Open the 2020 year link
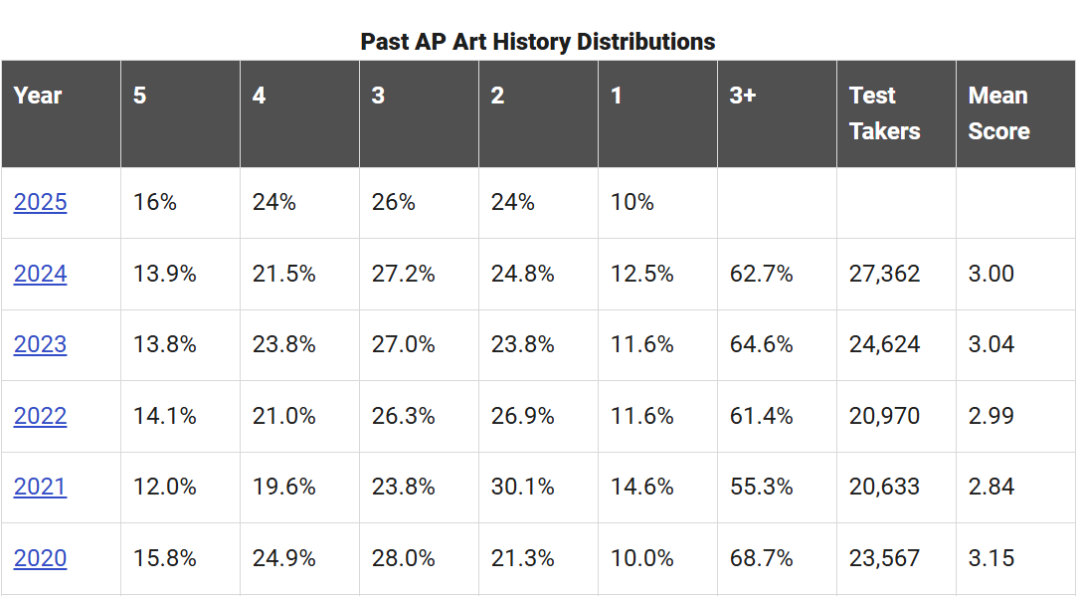This screenshot has width=1080, height=596. point(40,557)
